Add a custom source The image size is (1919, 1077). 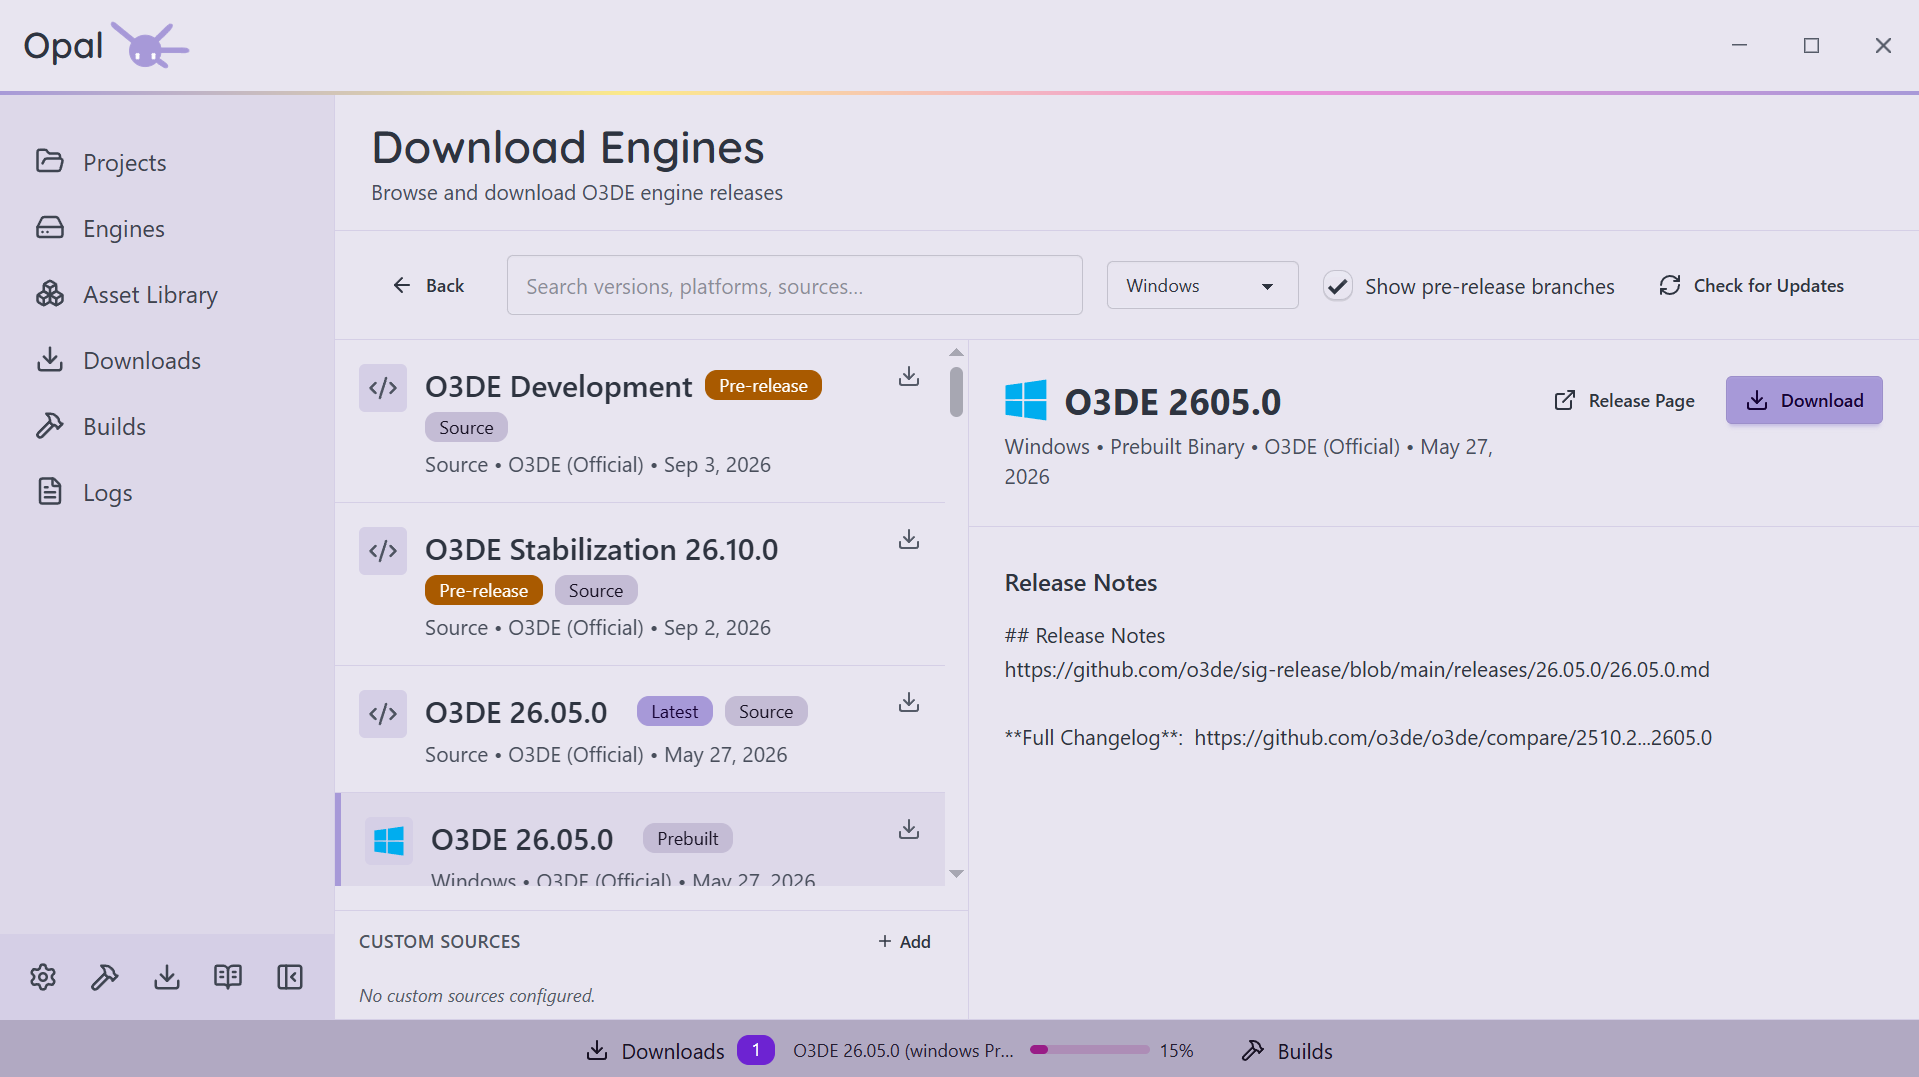coord(904,941)
